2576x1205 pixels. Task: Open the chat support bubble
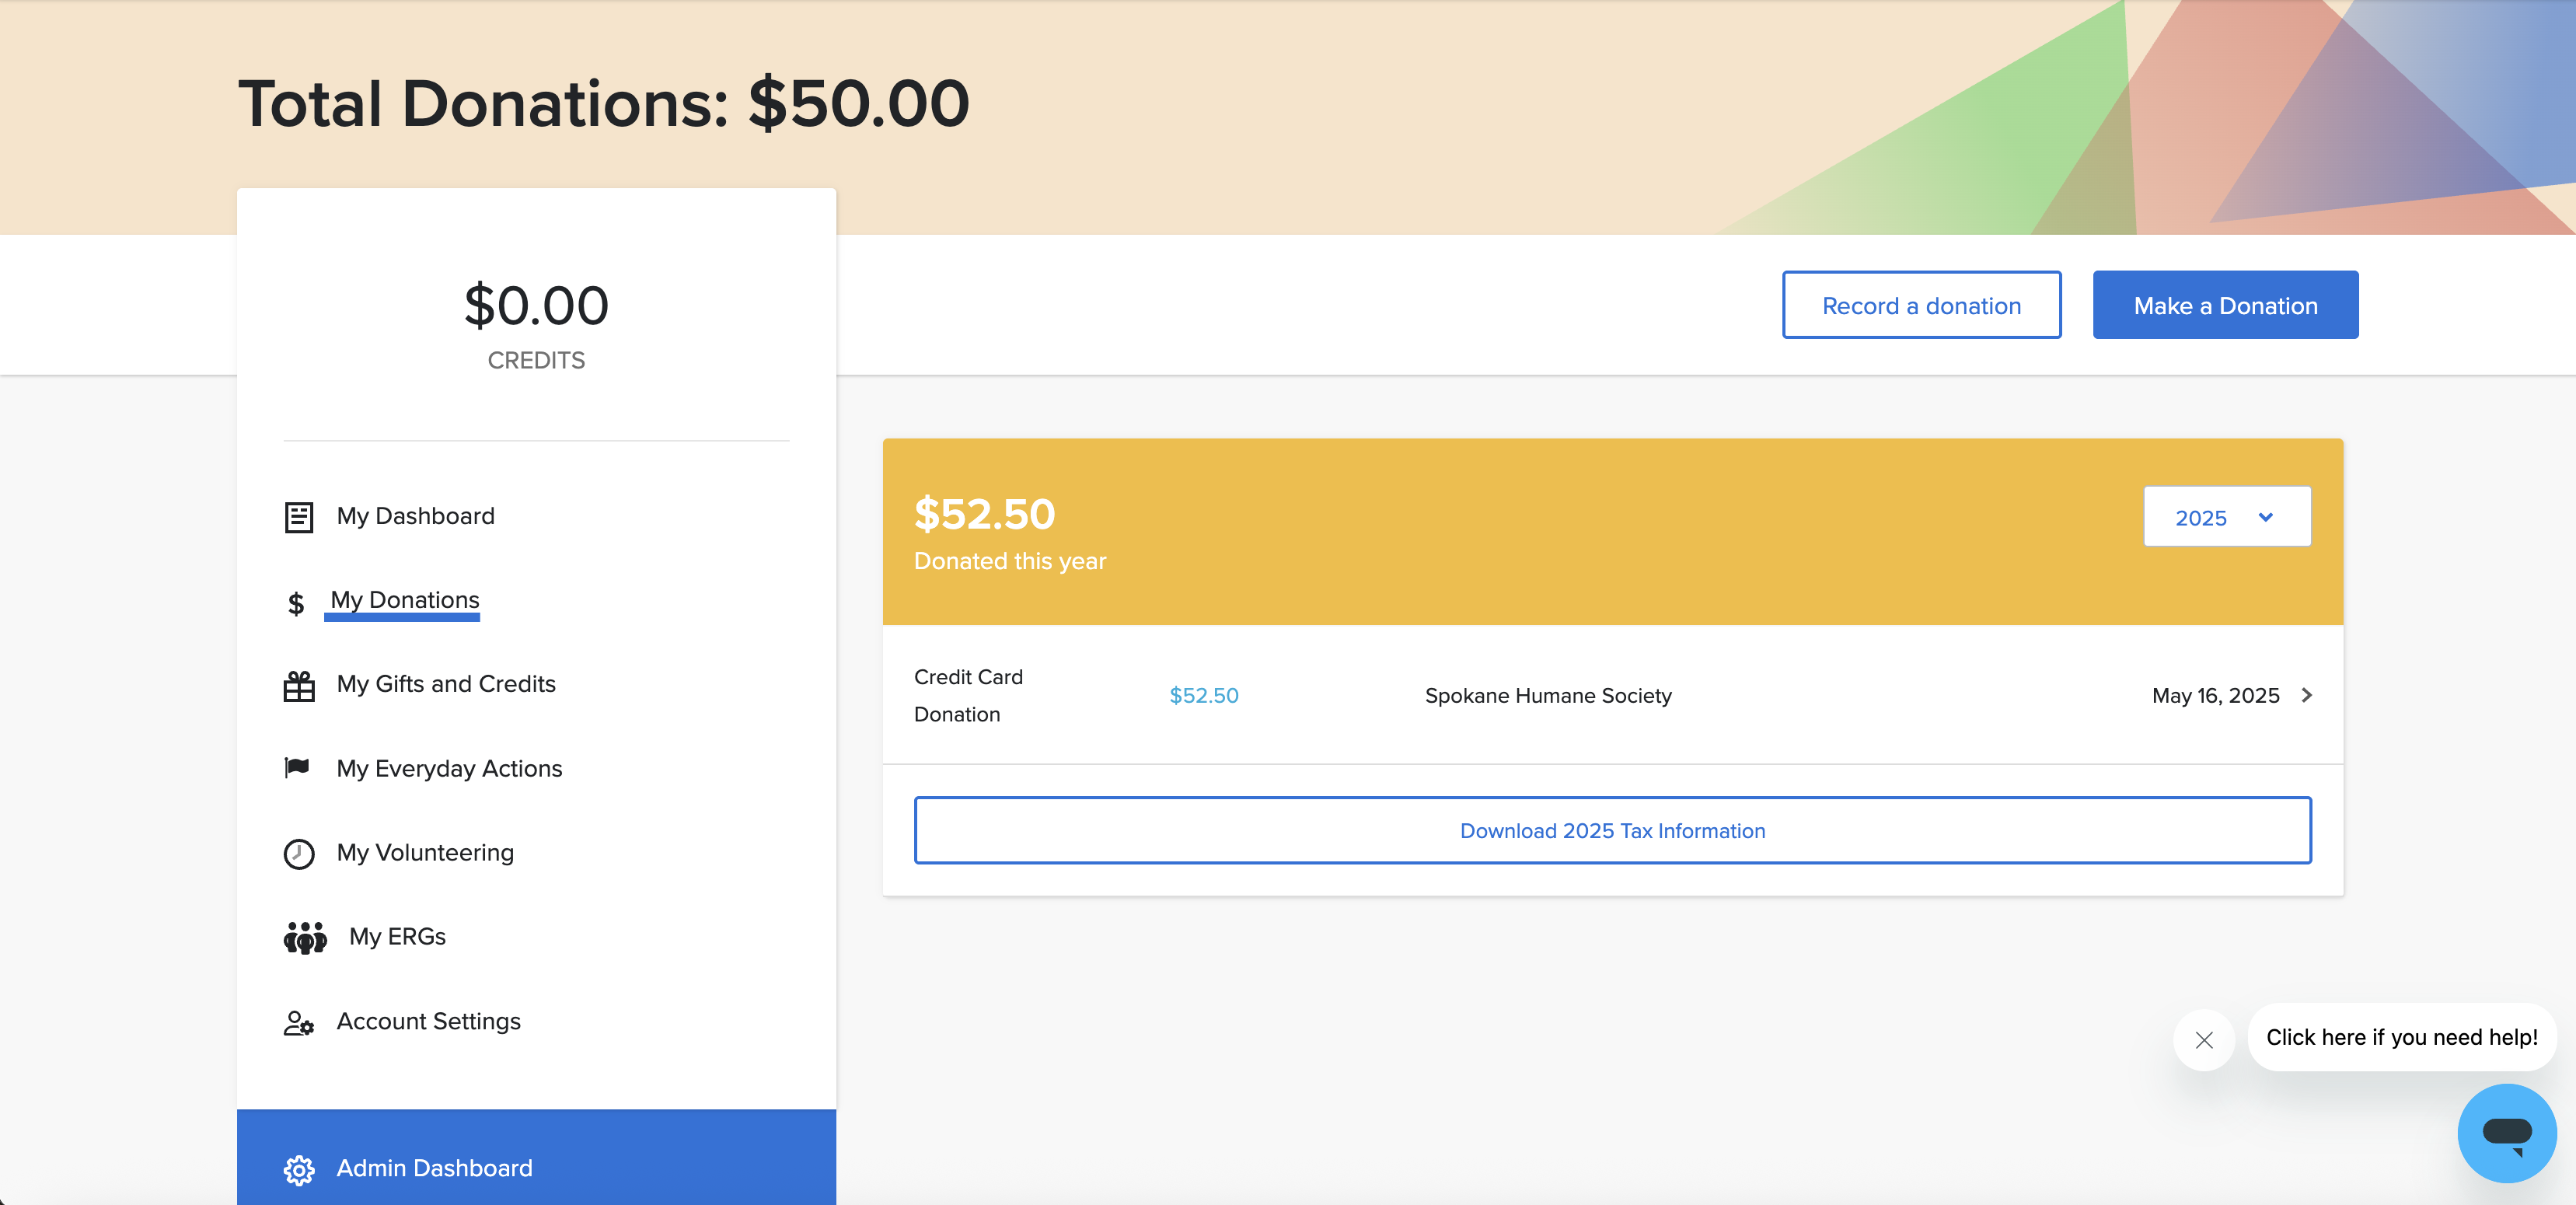(x=2506, y=1132)
